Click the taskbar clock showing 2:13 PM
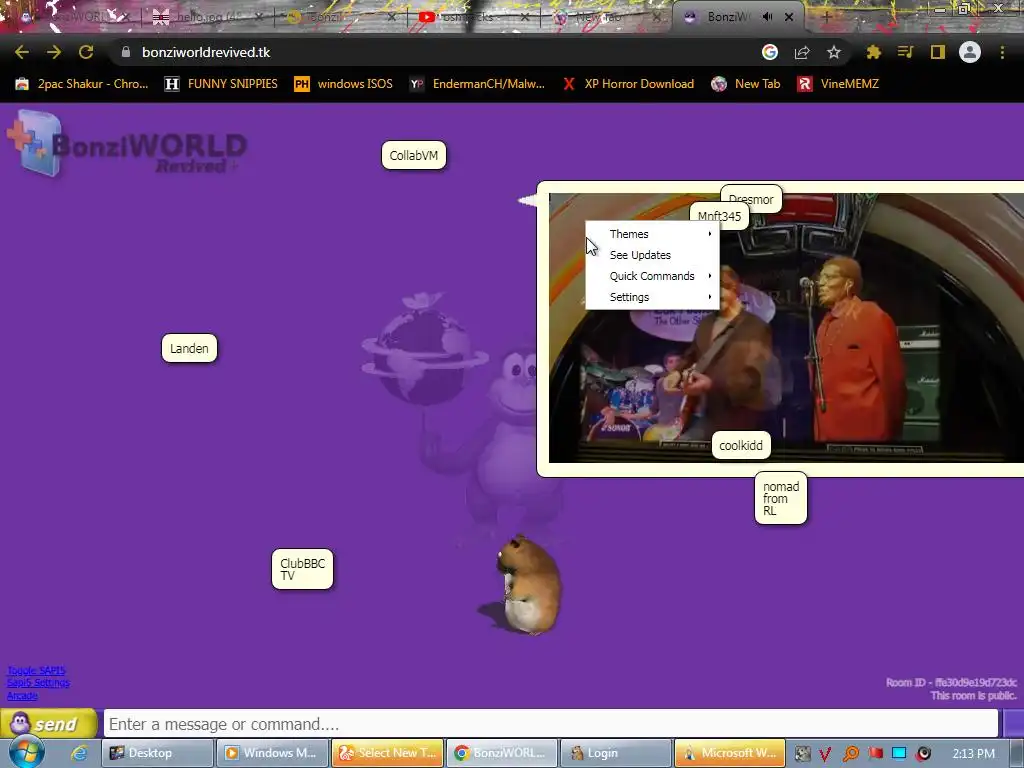1024x768 pixels. 973,754
